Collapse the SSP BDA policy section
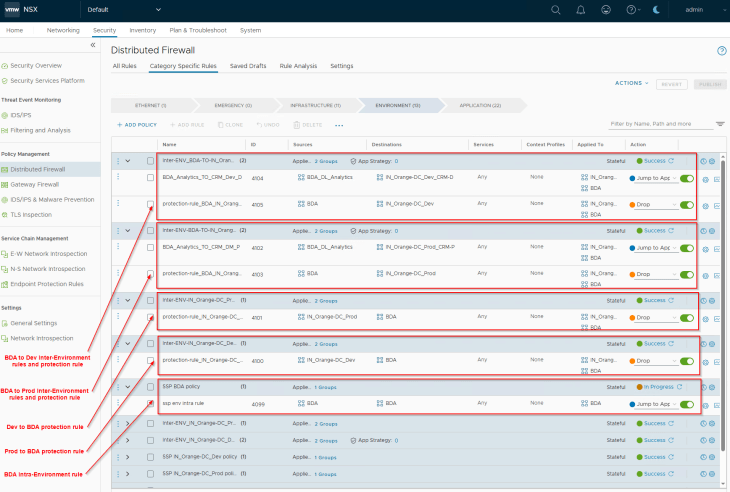730x492 pixels. click(128, 385)
